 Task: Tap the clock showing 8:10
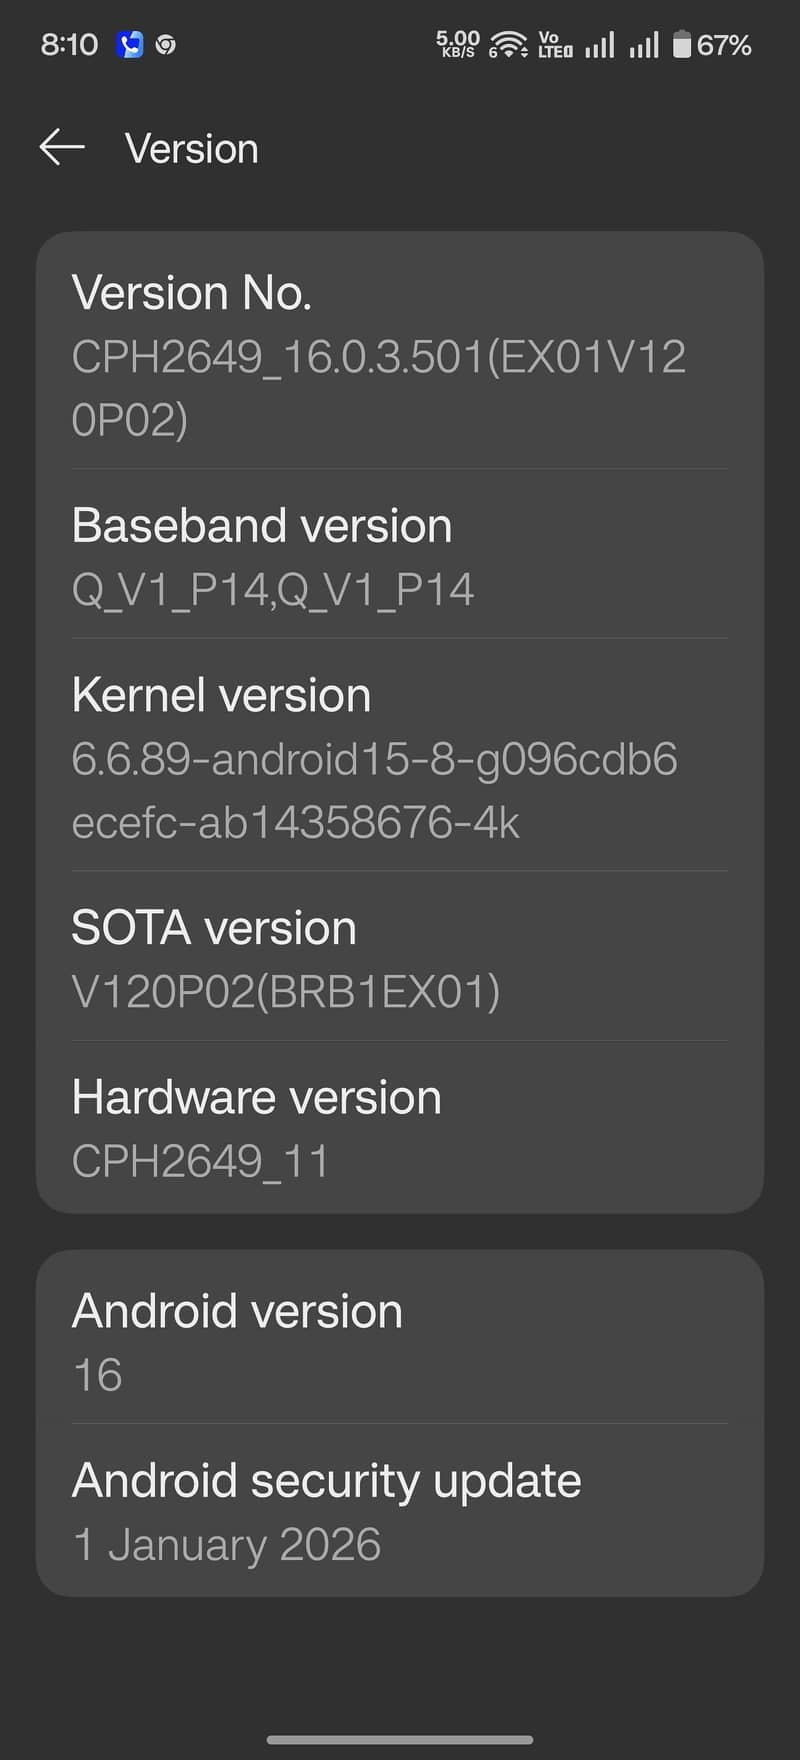(69, 45)
